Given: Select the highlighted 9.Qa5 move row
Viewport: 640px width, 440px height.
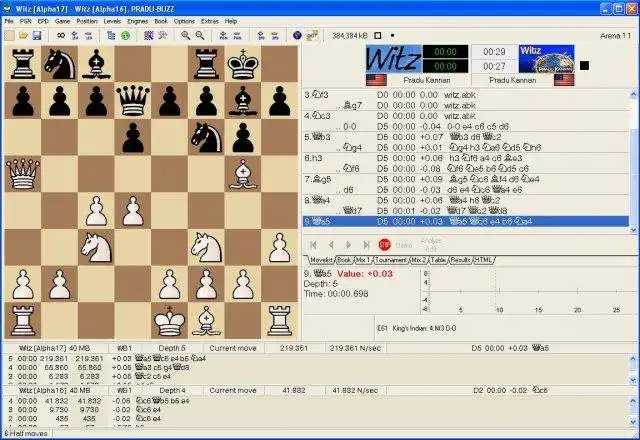Looking at the screenshot, I should pos(465,221).
